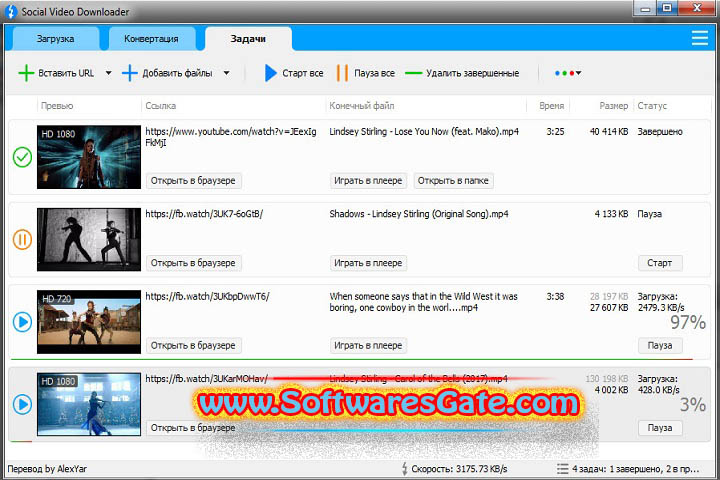Click the task list icon in status bar
The height and width of the screenshot is (480, 720).
tap(562, 469)
